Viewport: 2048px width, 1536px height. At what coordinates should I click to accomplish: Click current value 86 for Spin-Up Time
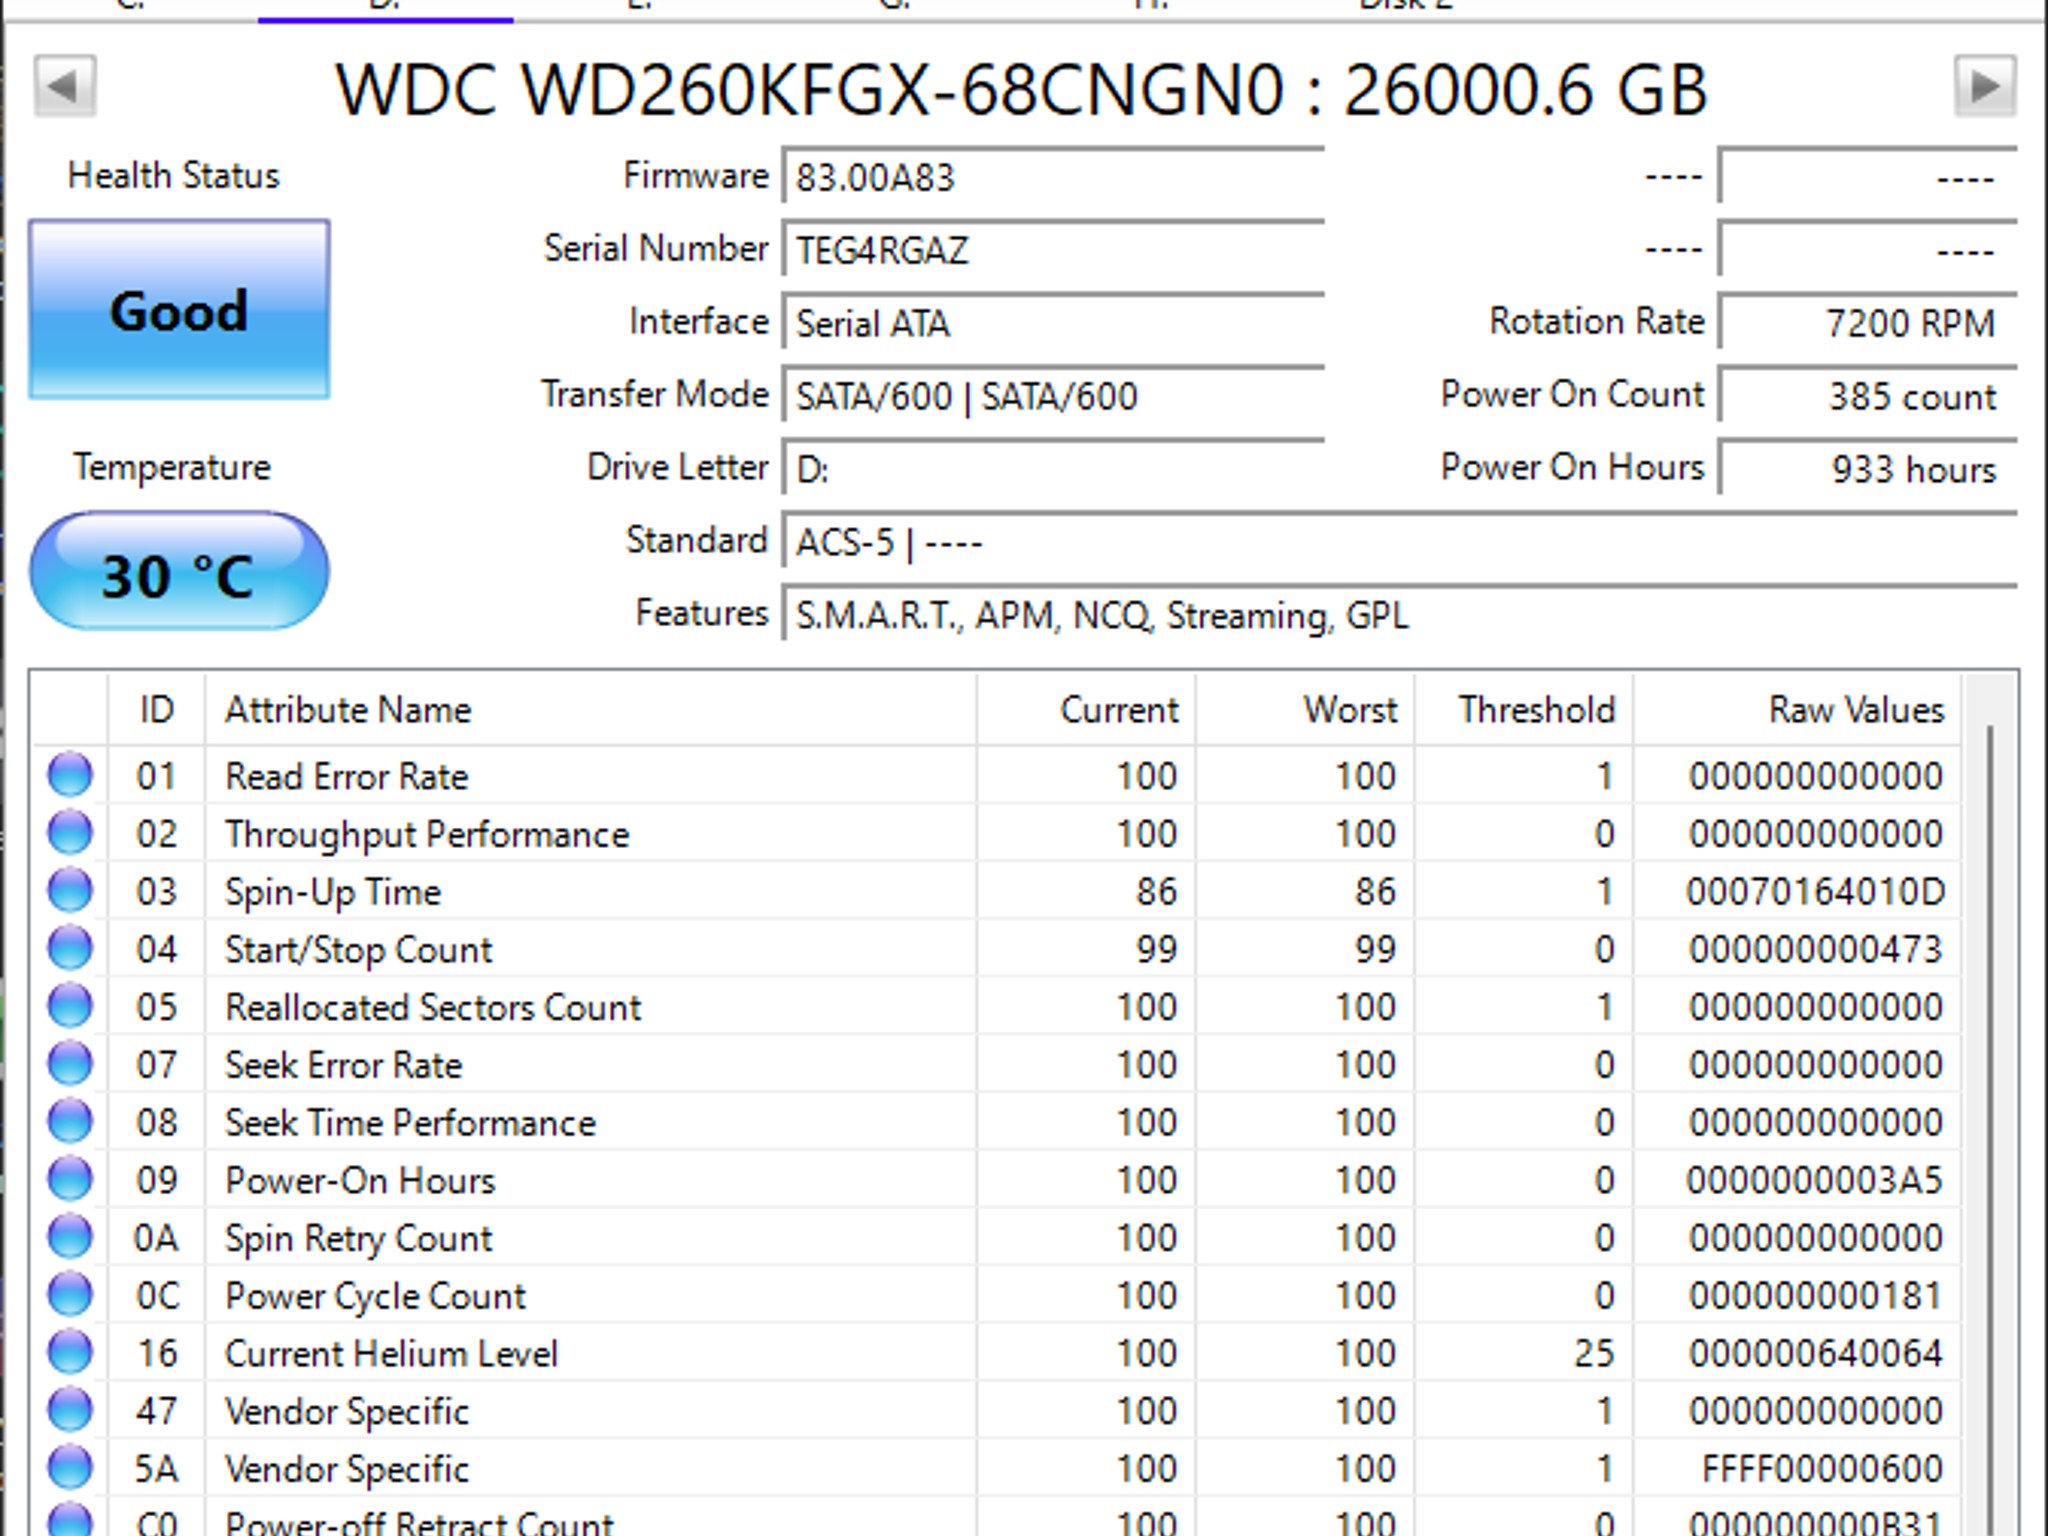(1156, 892)
